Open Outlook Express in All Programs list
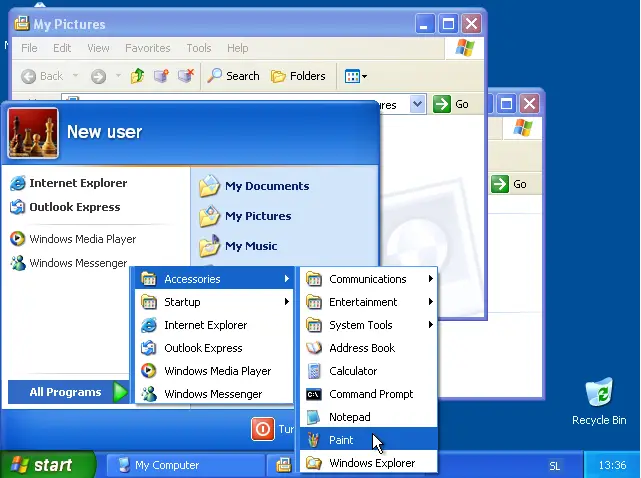This screenshot has height=478, width=641. 214,348
